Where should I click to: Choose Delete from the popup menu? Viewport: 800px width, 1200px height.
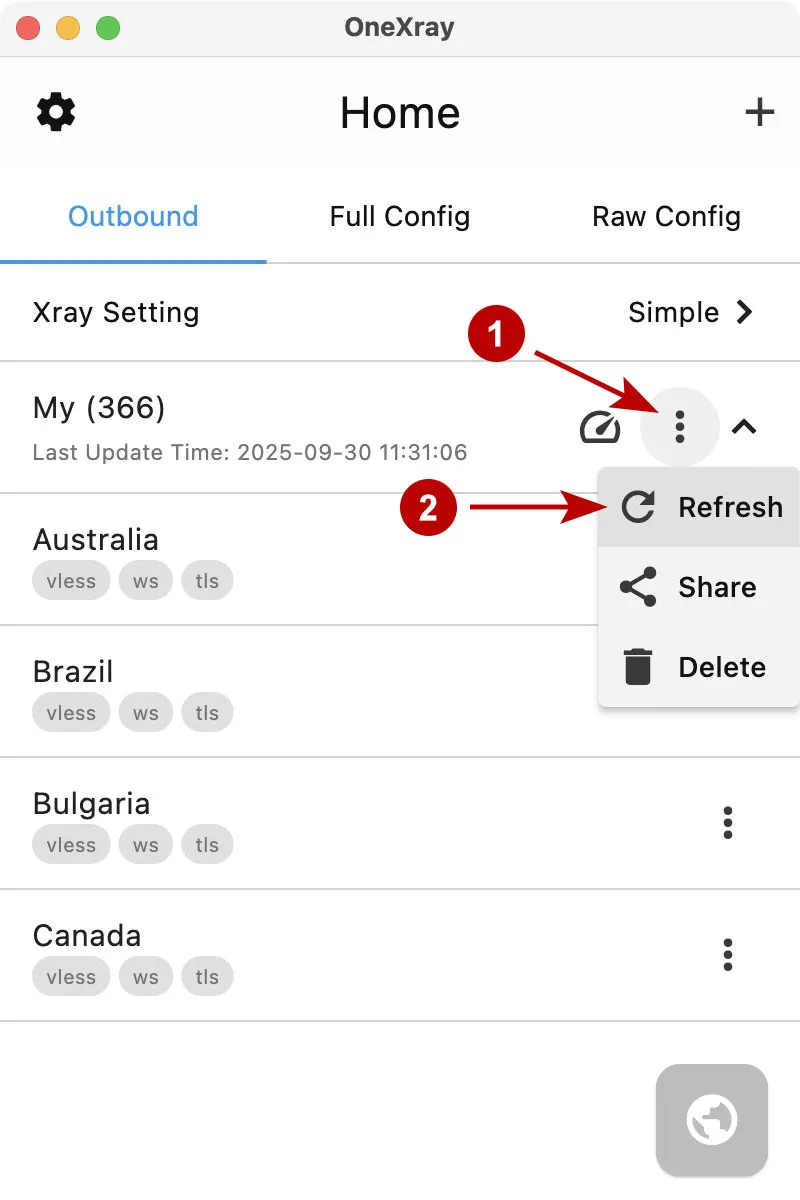point(700,667)
